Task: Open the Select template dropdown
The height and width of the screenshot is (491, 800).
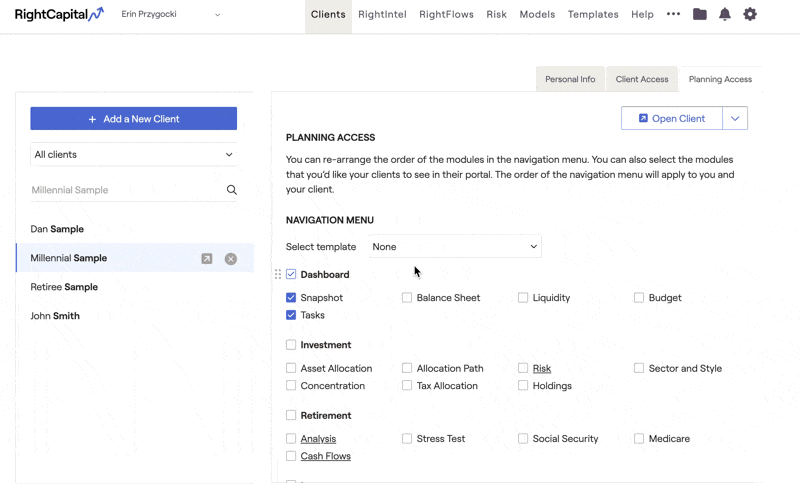Action: pos(455,247)
